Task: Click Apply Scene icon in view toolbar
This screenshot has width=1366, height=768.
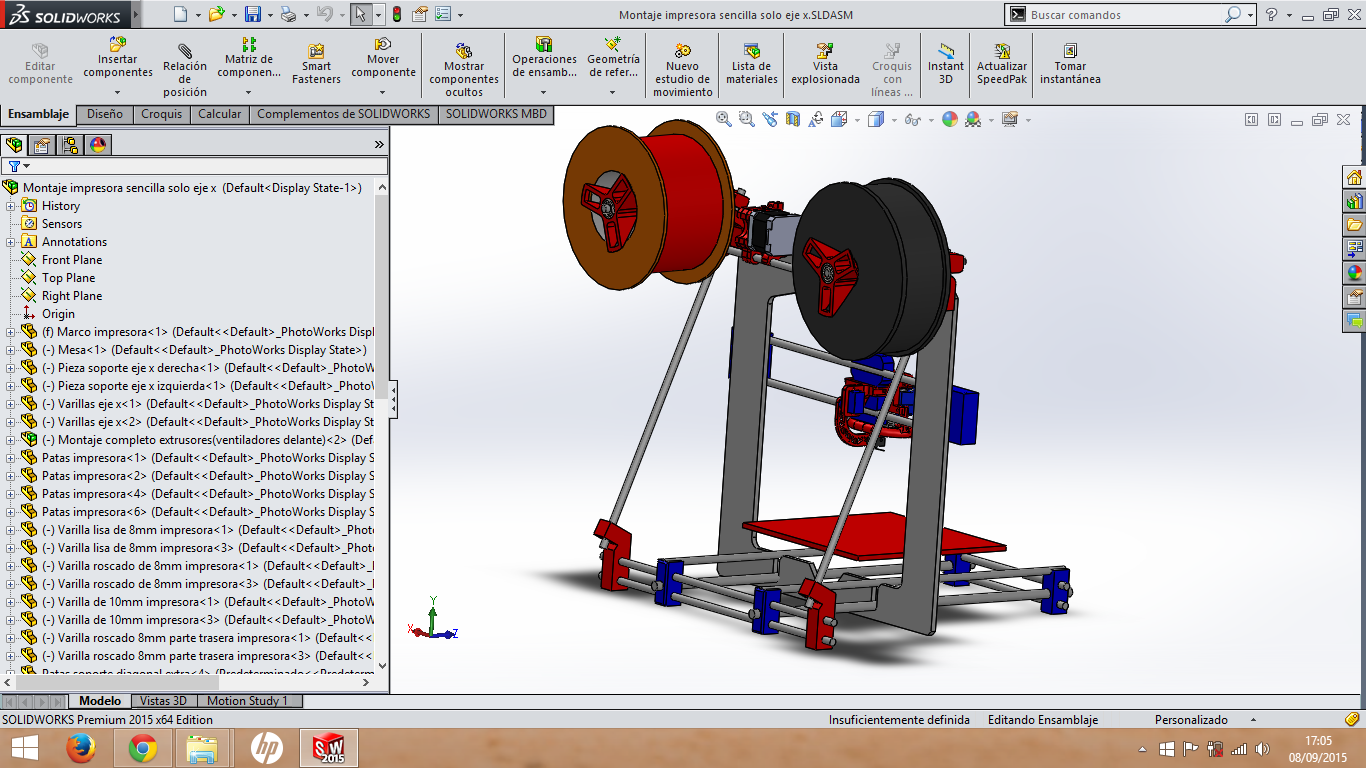Action: pos(973,119)
